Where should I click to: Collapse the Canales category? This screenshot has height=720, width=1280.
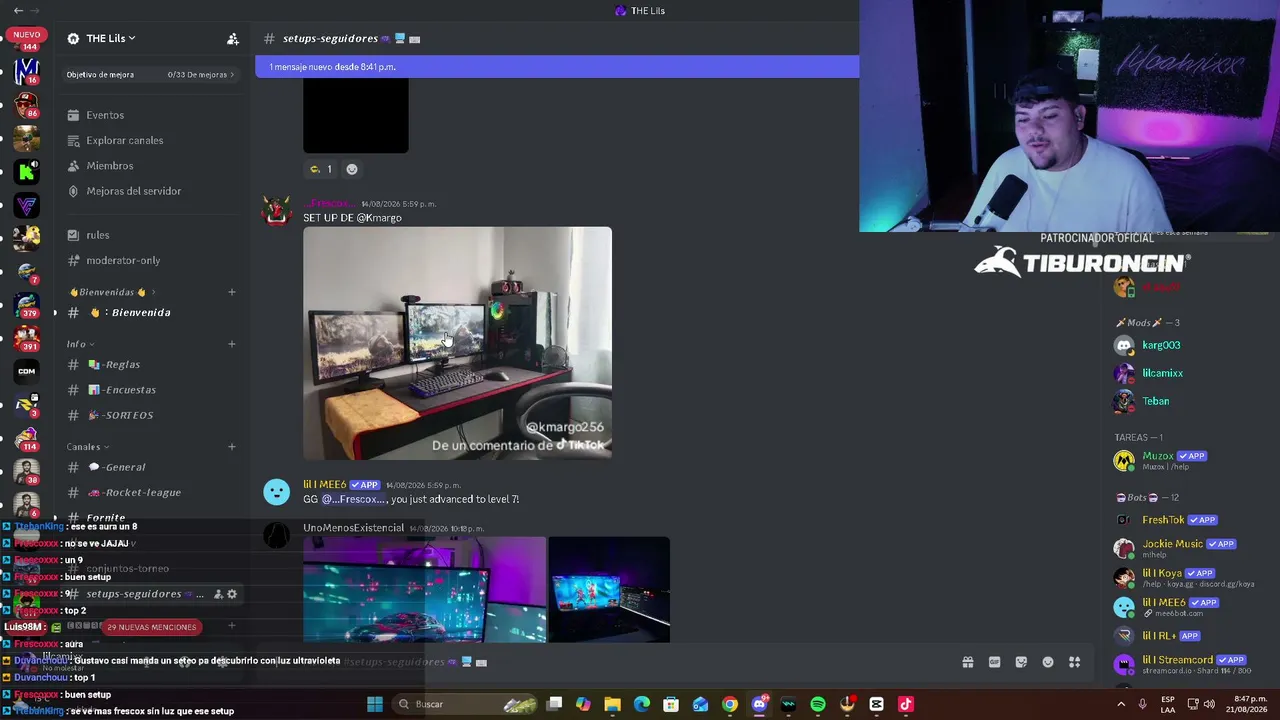pos(88,447)
